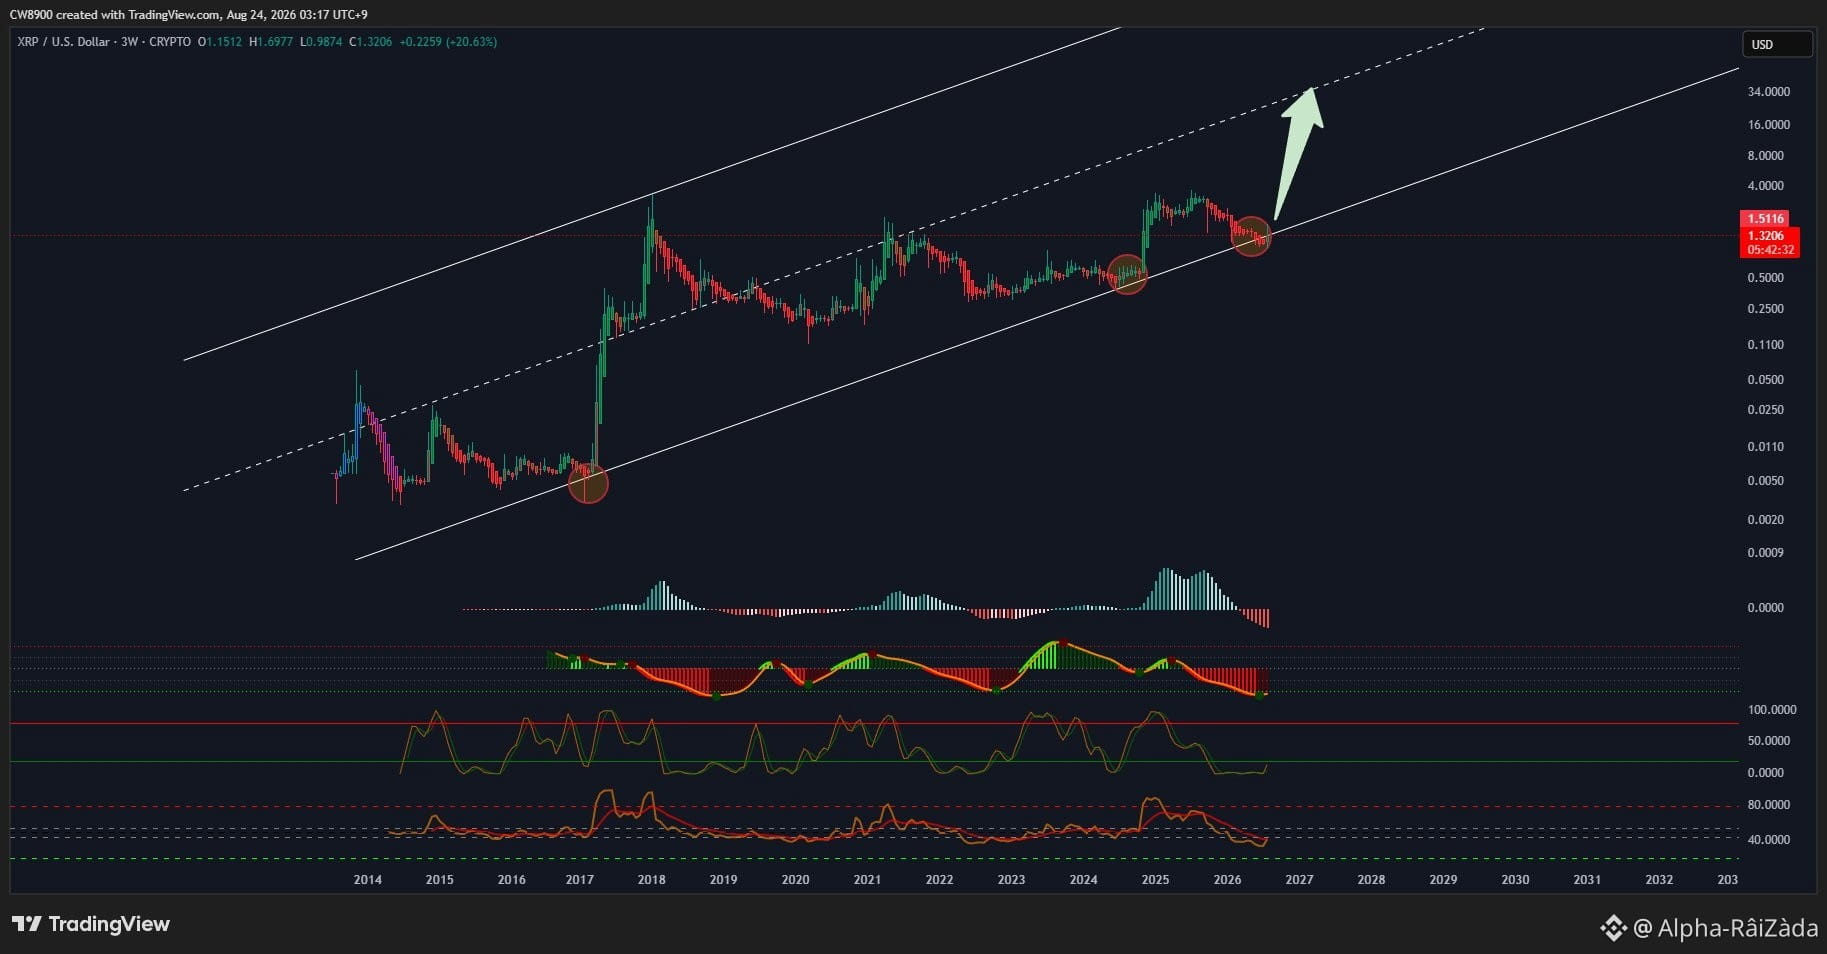Click the 0.0500 price scale label
Viewport: 1827px width, 954px height.
click(1765, 380)
